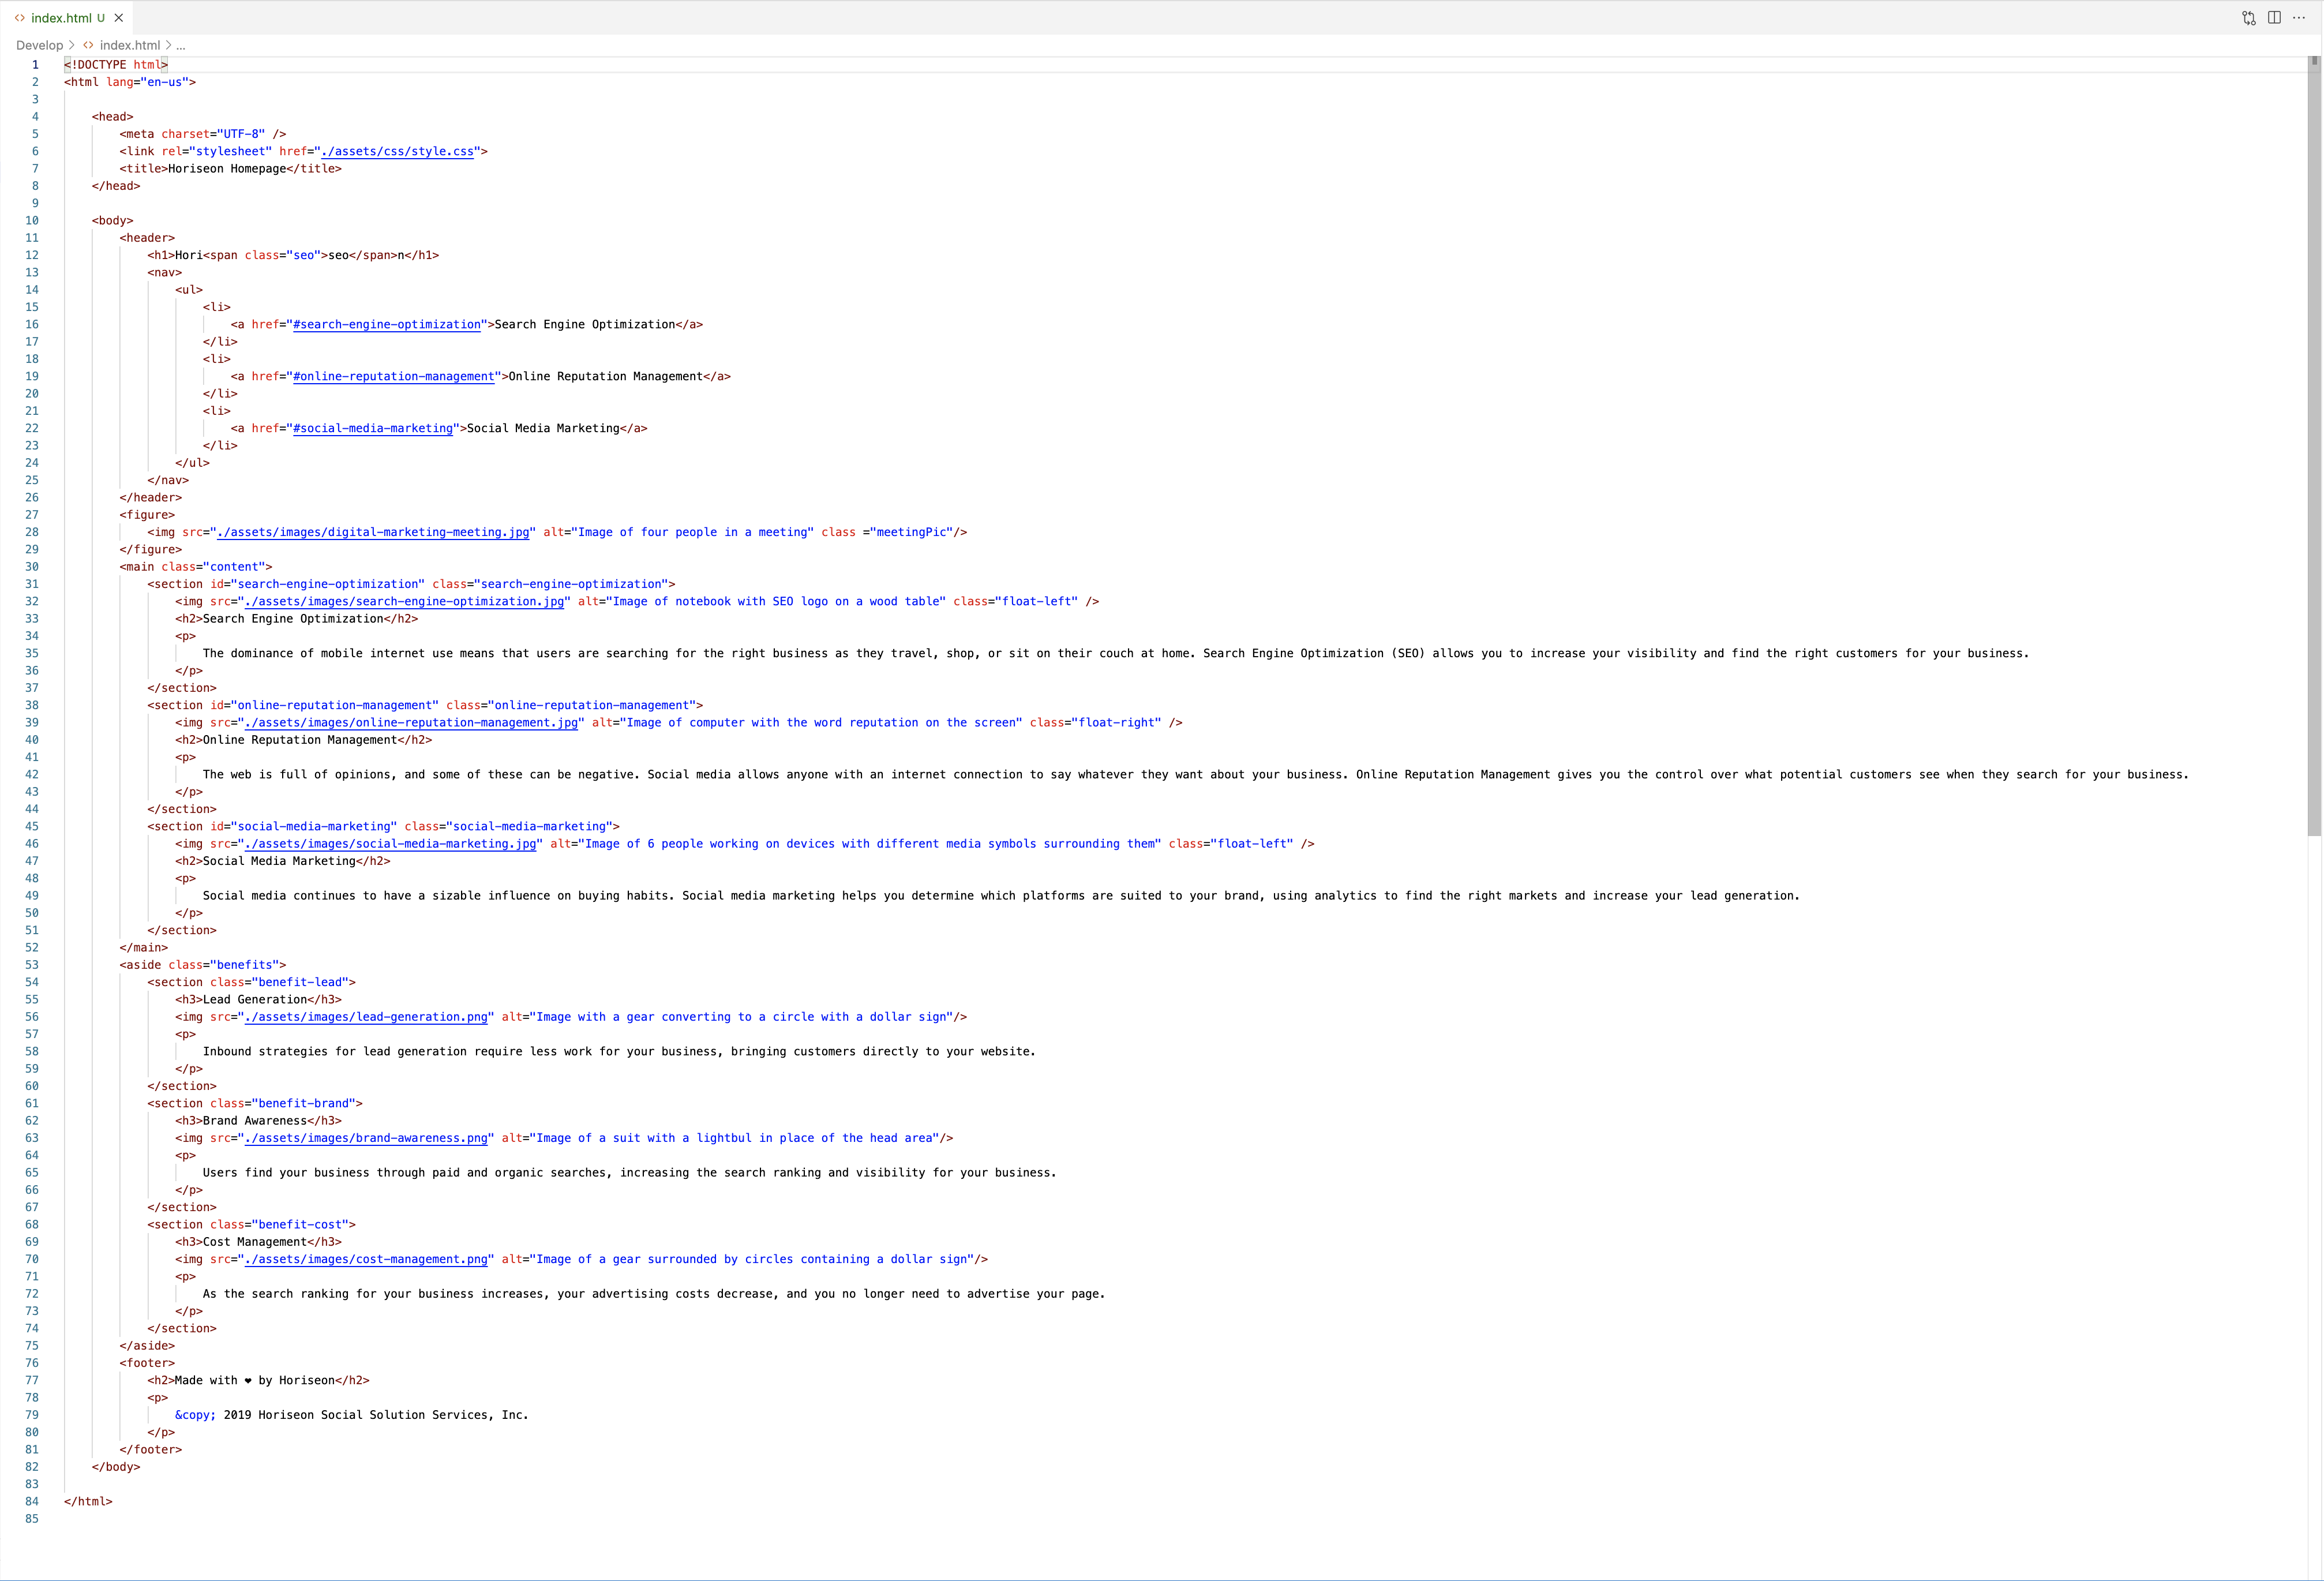Place cursor on the Horiseon Homepage title text

tap(227, 169)
